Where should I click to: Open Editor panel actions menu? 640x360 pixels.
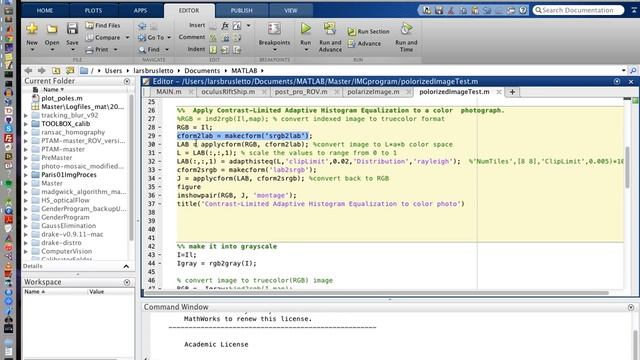[617, 82]
